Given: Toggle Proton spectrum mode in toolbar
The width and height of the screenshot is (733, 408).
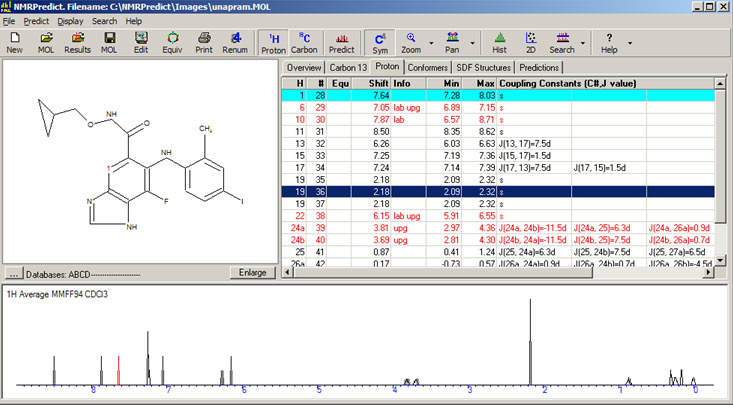Looking at the screenshot, I should click(272, 41).
